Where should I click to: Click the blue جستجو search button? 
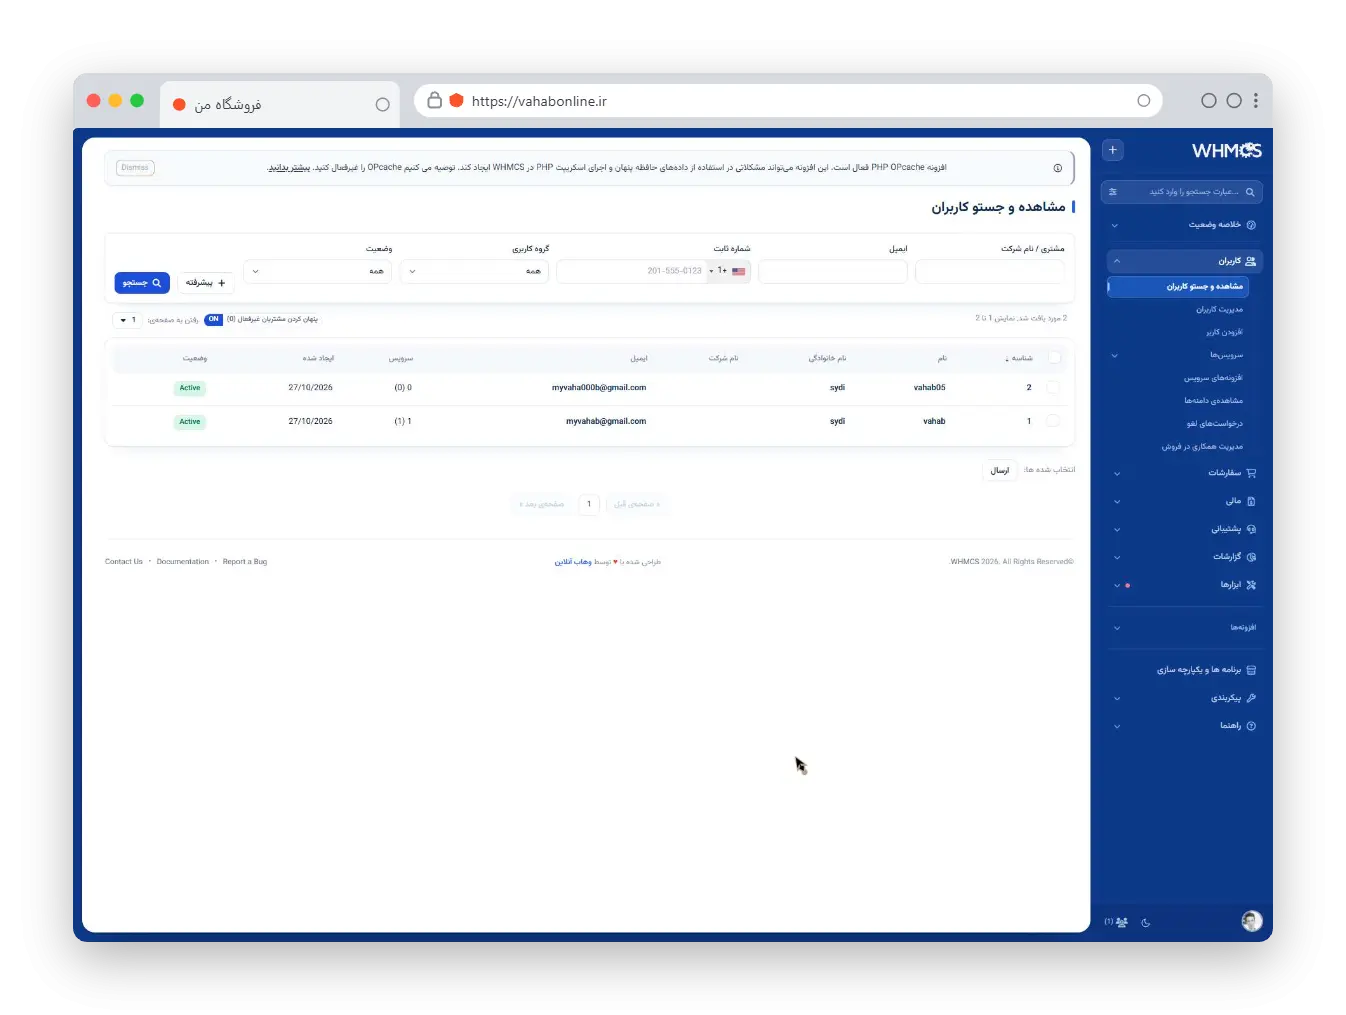pyautogui.click(x=142, y=283)
